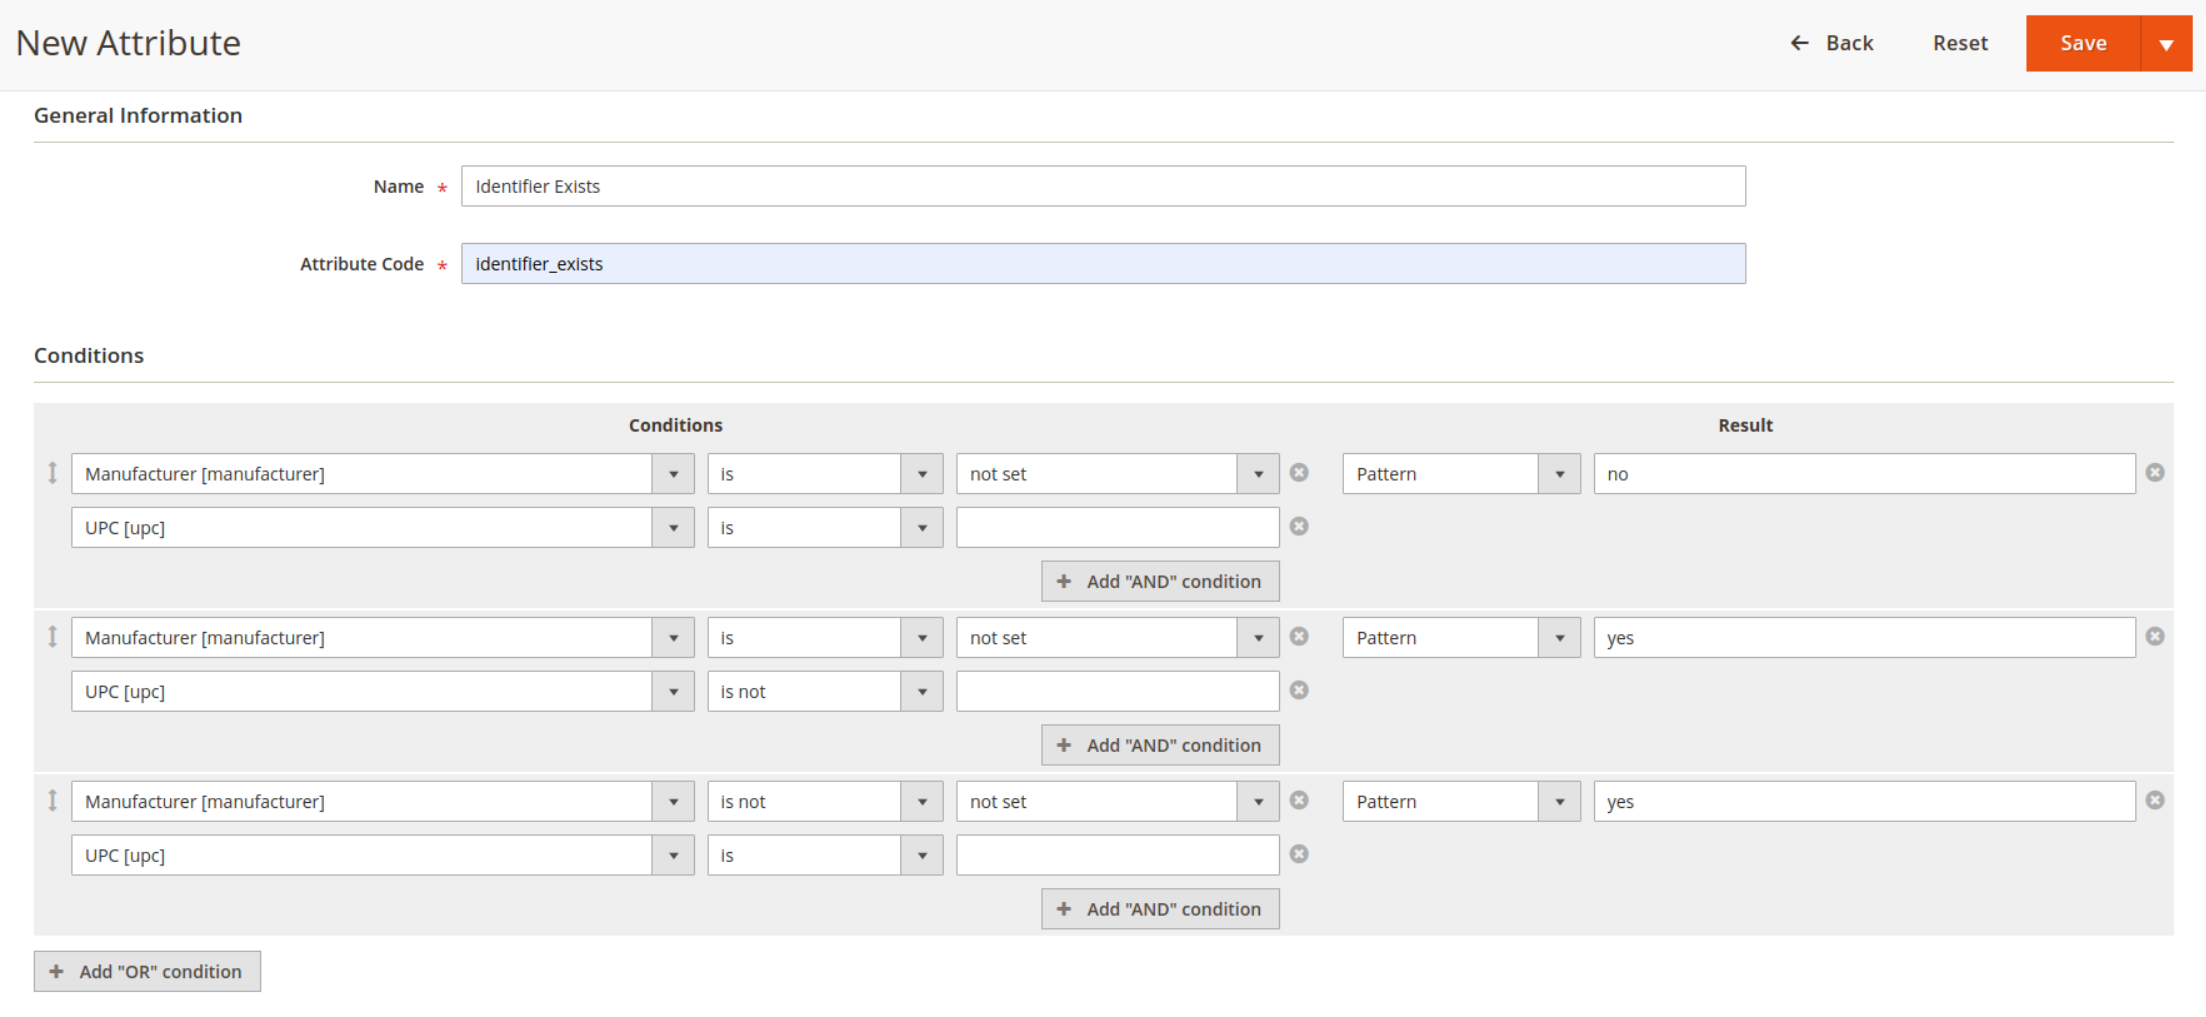The height and width of the screenshot is (1017, 2206).
Task: Remove the third group's Manufacturer condition
Action: point(1299,801)
